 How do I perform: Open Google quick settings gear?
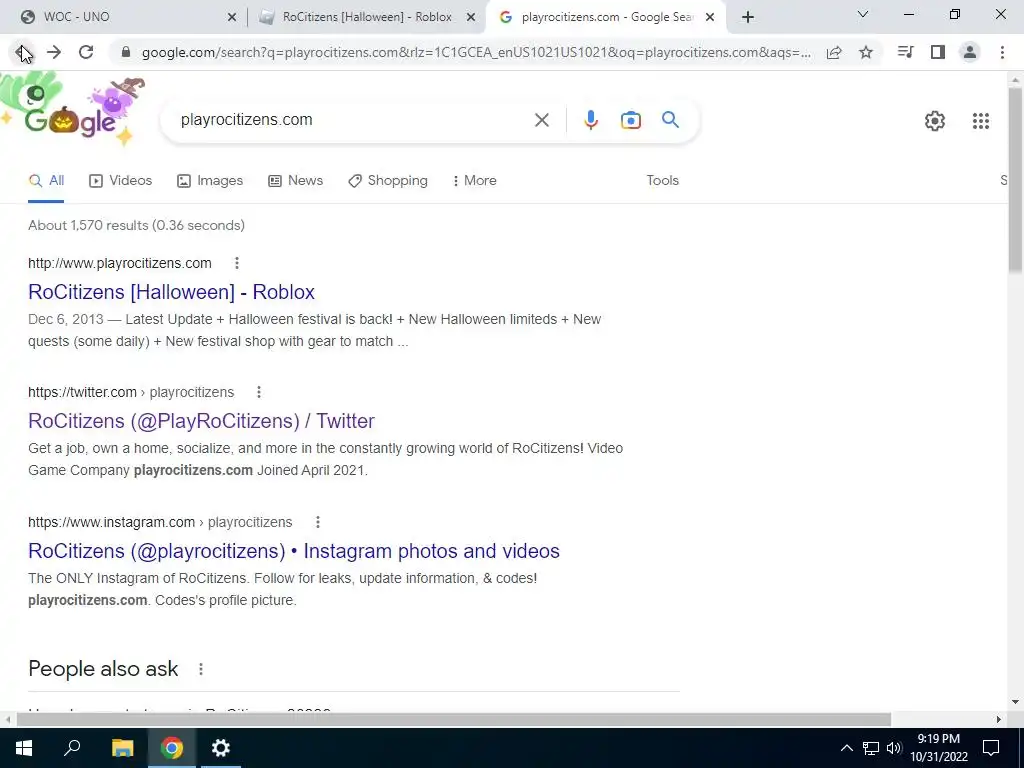935,121
